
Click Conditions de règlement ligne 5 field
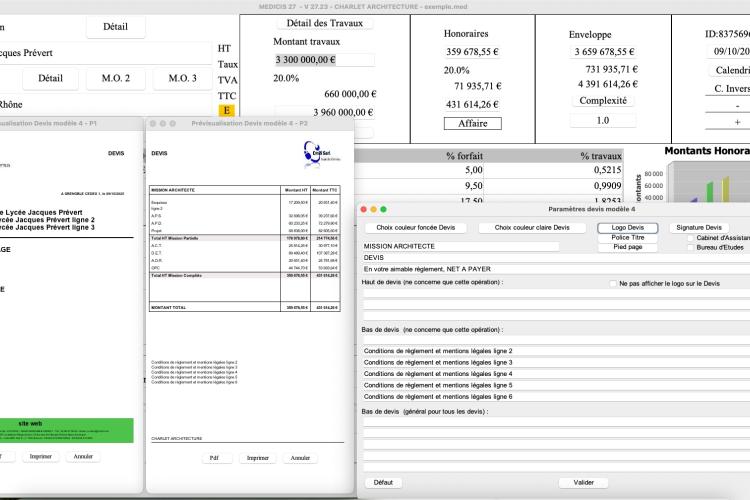point(556,385)
